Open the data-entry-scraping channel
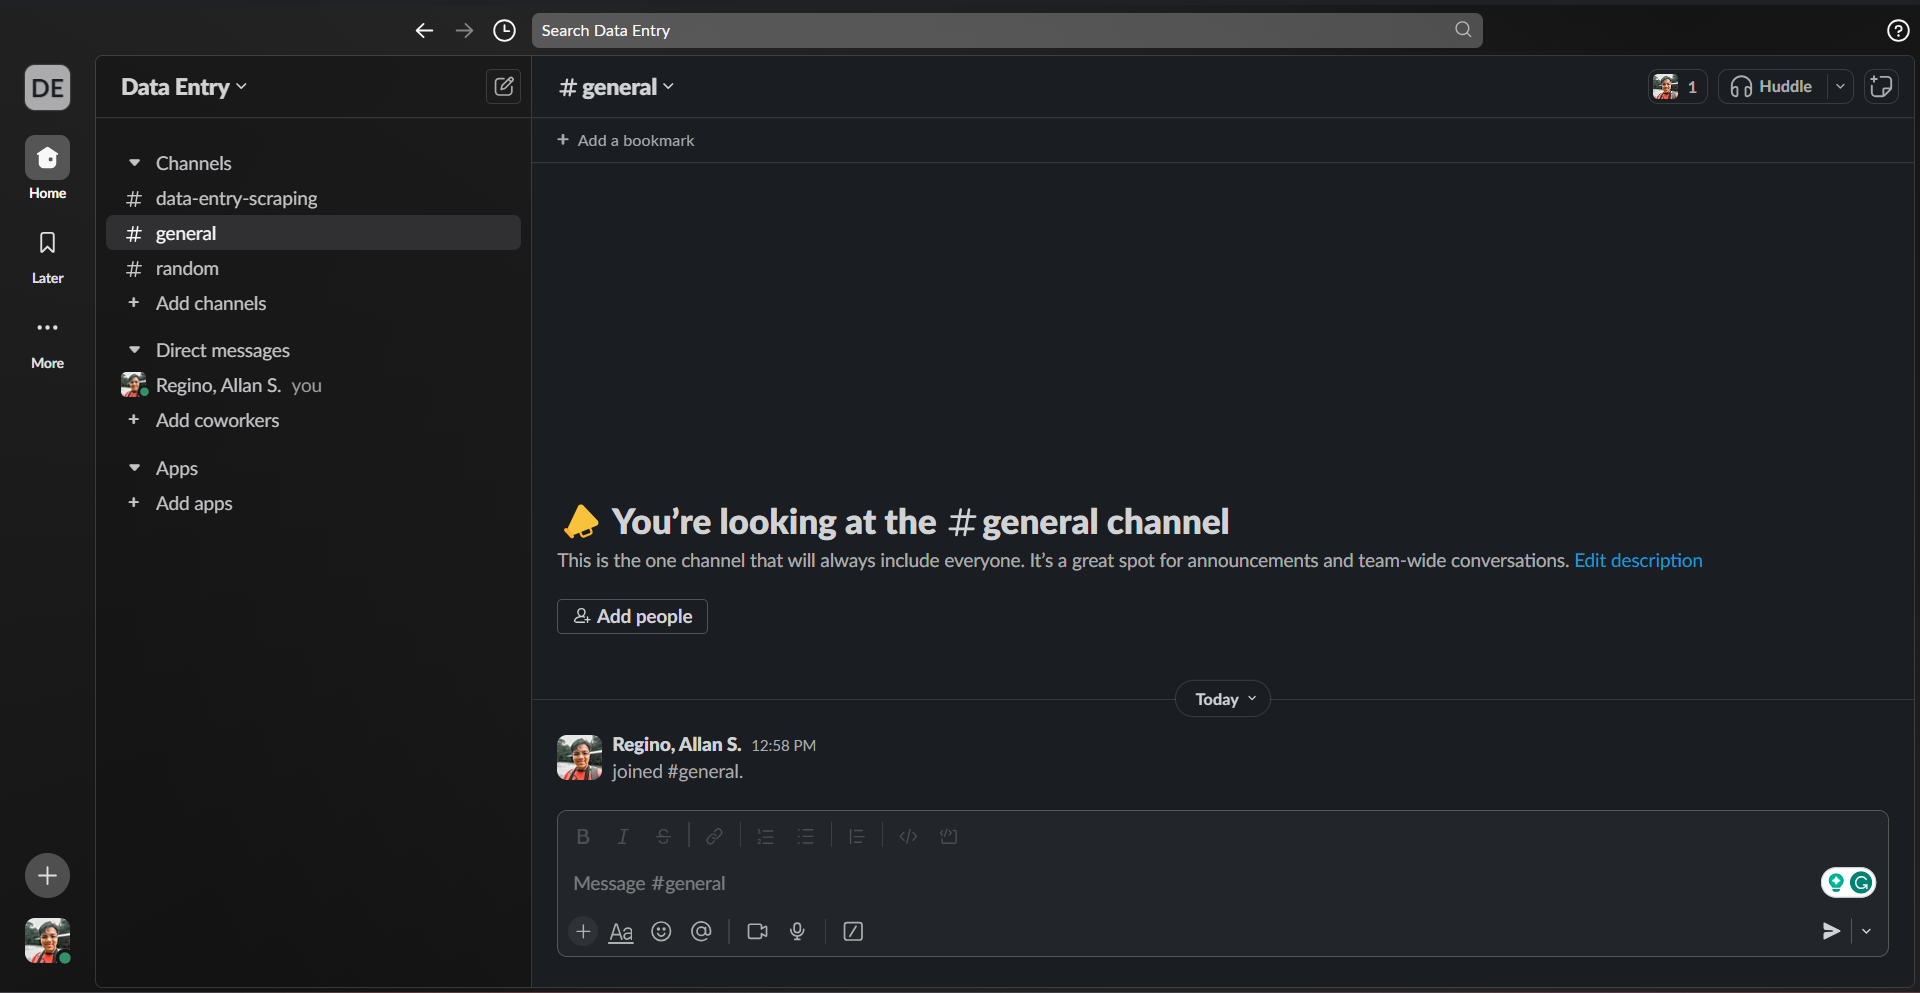This screenshot has width=1920, height=993. click(313, 198)
